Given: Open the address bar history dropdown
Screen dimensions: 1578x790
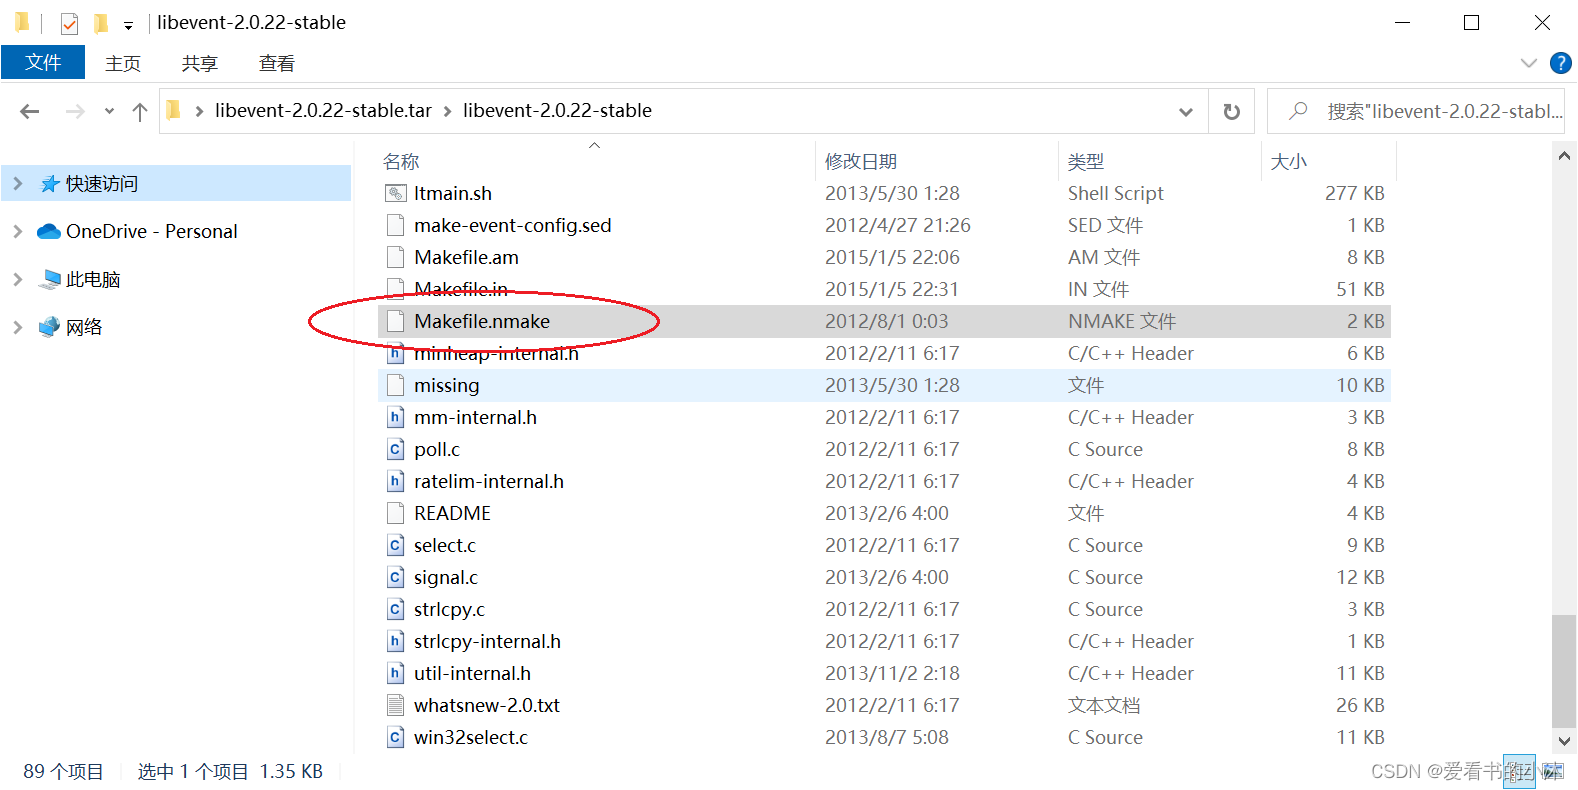Looking at the screenshot, I should tap(1186, 111).
